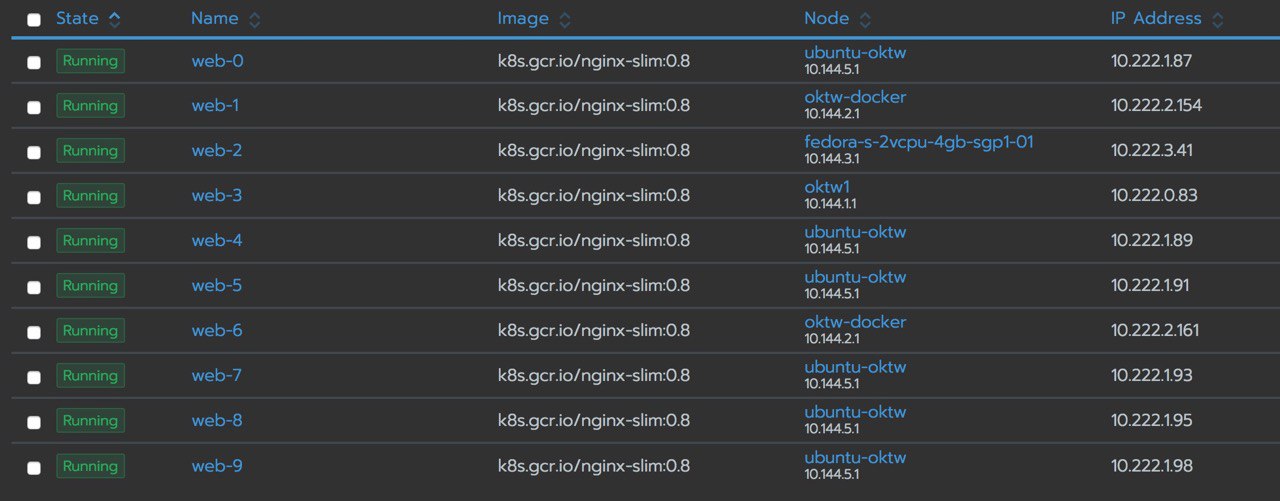The width and height of the screenshot is (1280, 501).
Task: Click the Running badge for web-9
Action: [90, 466]
